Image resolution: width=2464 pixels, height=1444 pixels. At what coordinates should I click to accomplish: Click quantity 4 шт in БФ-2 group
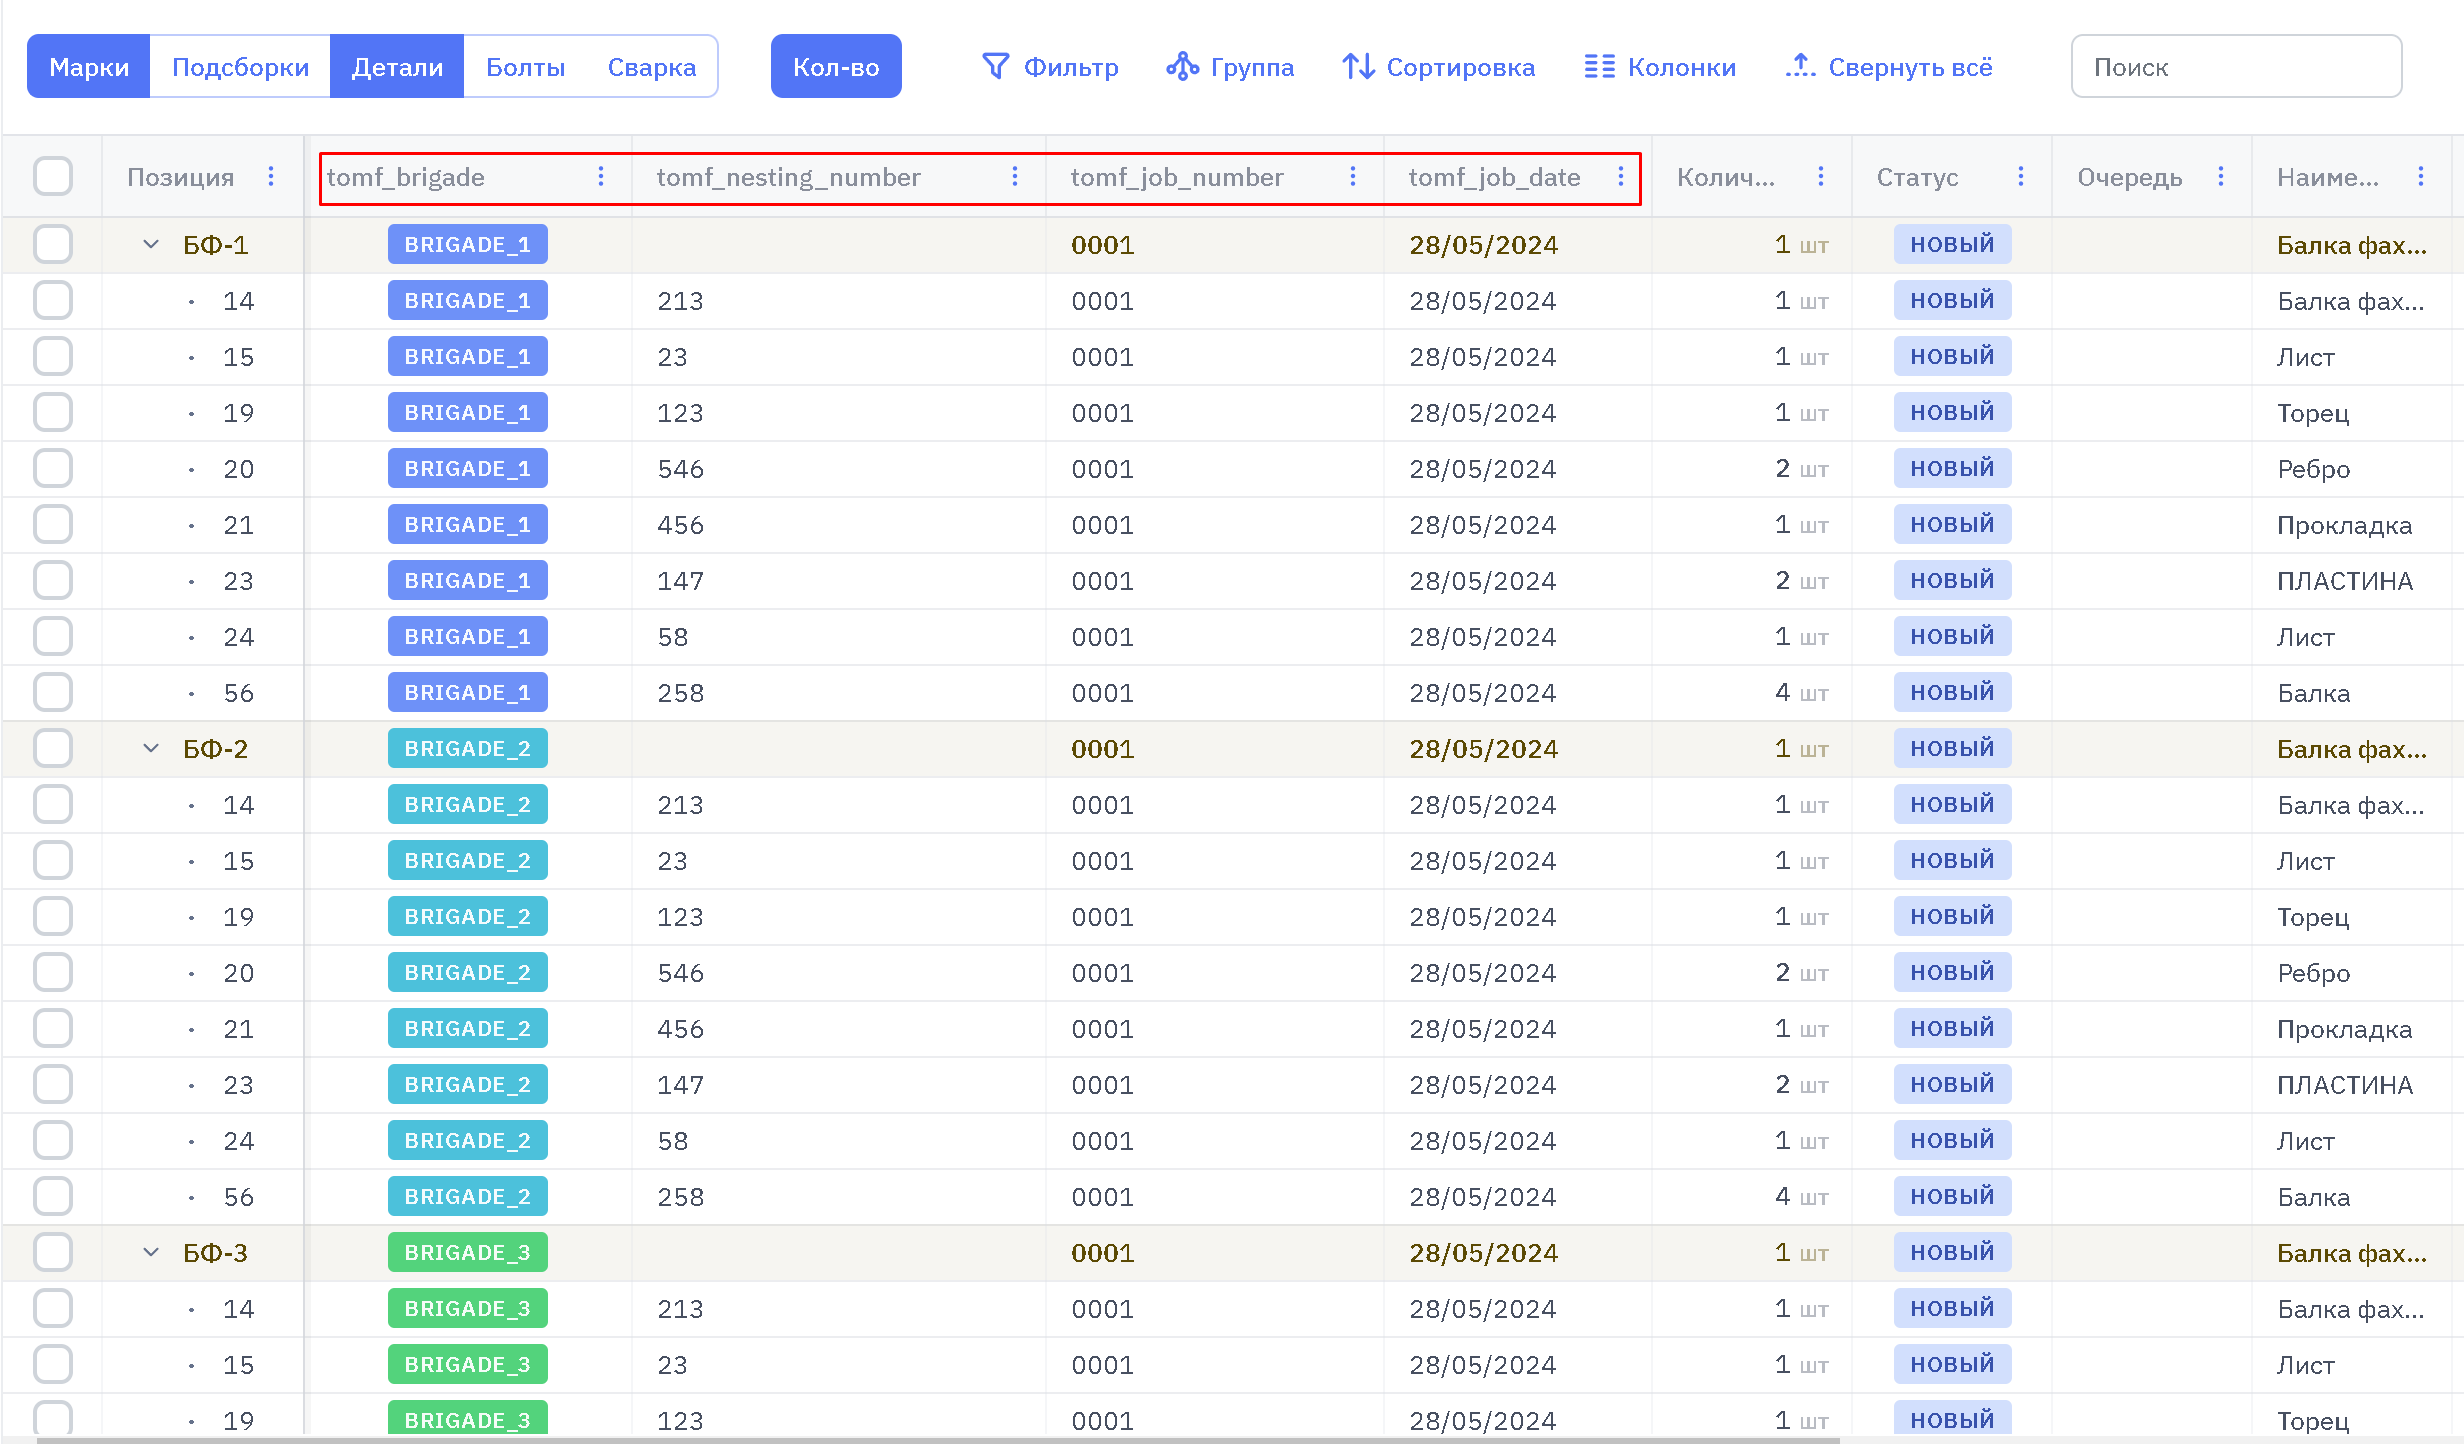click(1801, 1196)
